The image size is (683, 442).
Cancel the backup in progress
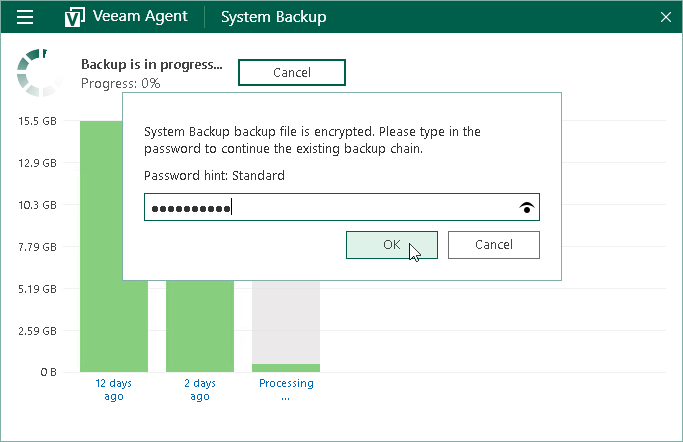[x=292, y=72]
